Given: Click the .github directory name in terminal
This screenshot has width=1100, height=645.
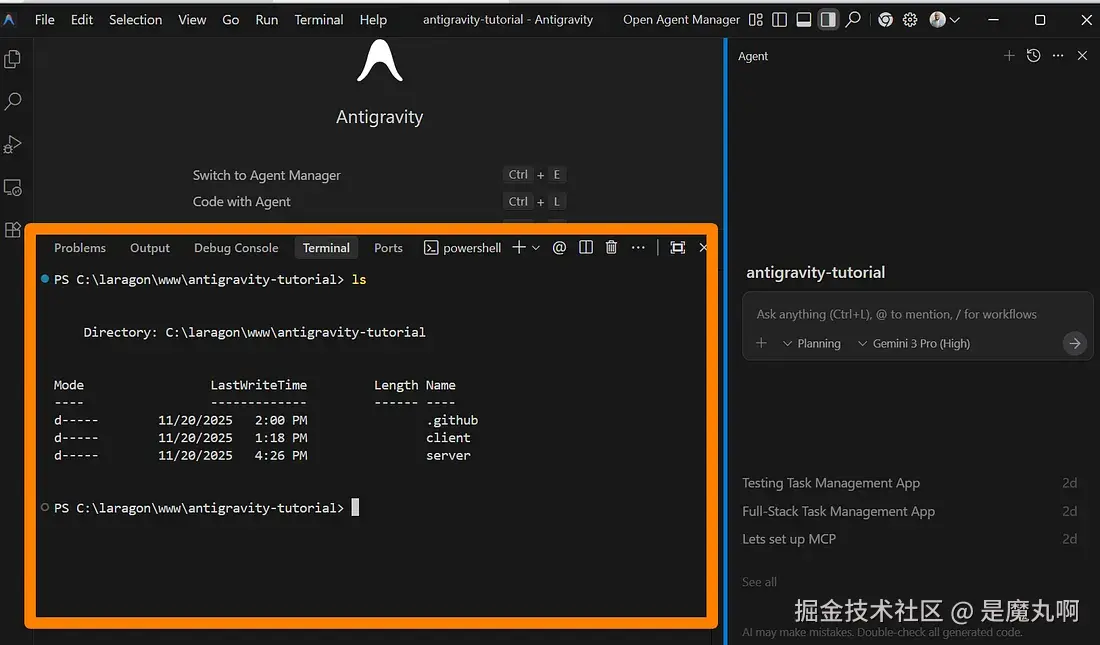Looking at the screenshot, I should (x=452, y=420).
